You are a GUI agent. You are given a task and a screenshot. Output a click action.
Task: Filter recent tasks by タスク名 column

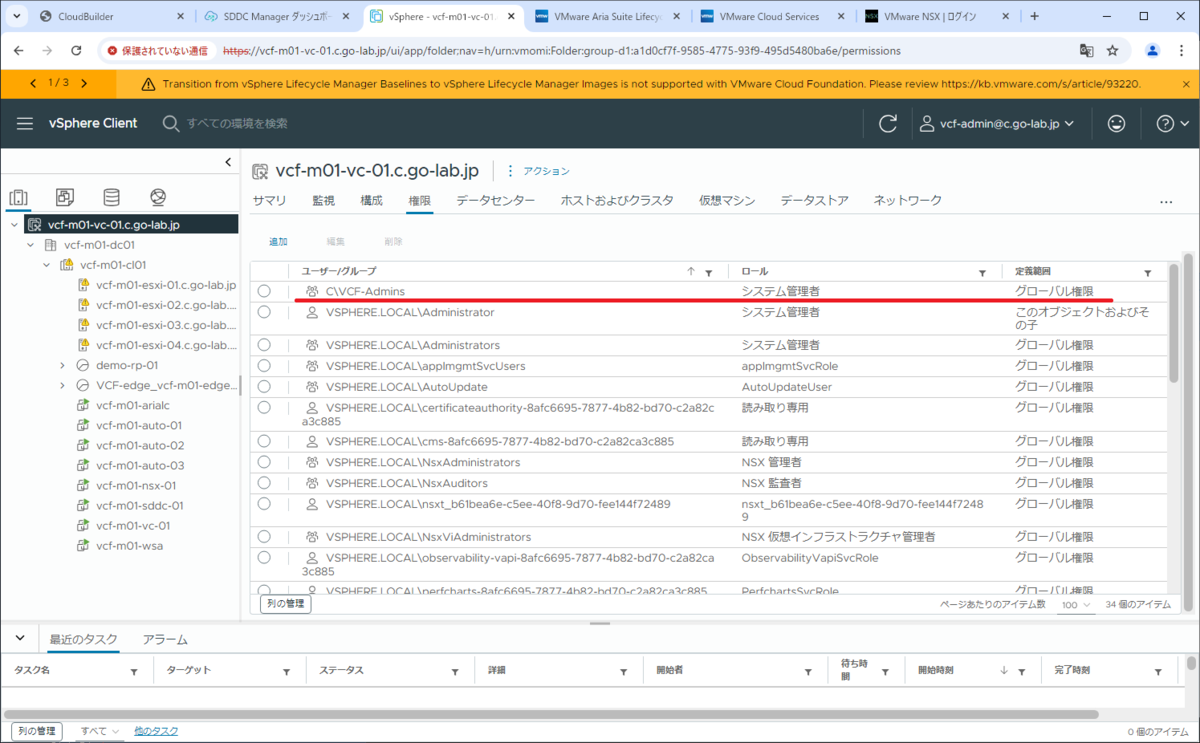click(x=134, y=672)
